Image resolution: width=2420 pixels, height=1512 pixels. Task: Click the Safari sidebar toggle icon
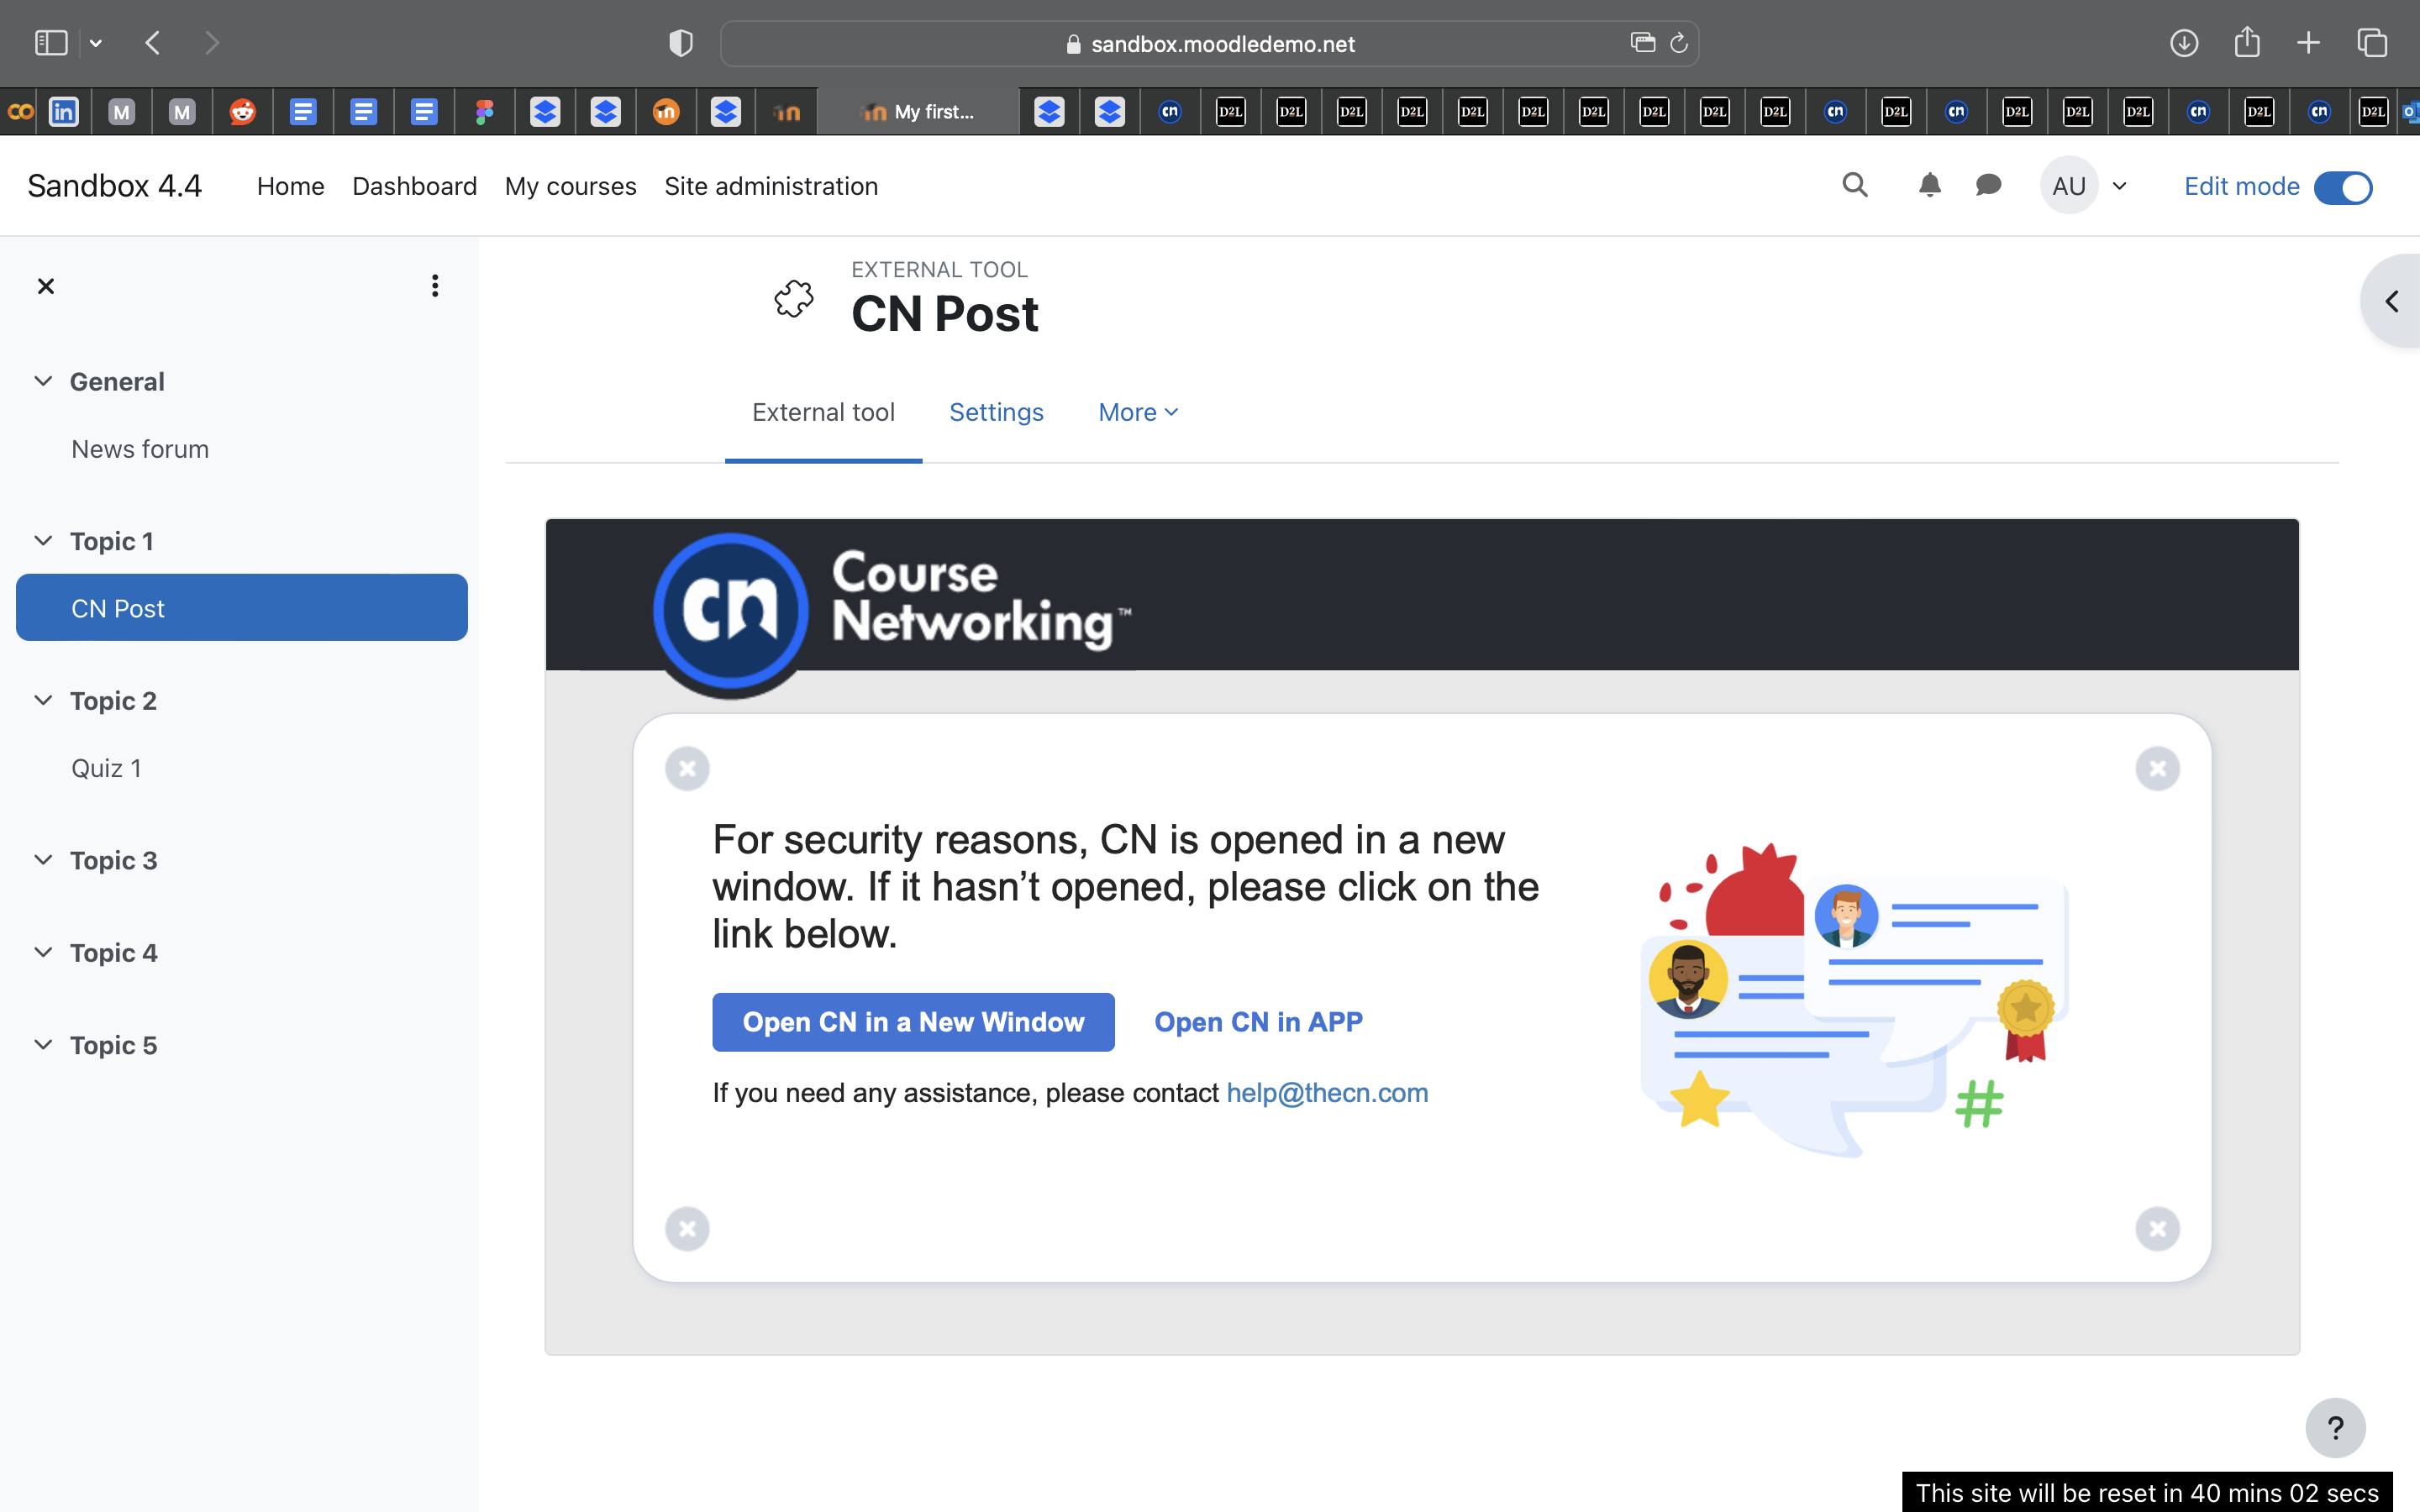coord(51,43)
